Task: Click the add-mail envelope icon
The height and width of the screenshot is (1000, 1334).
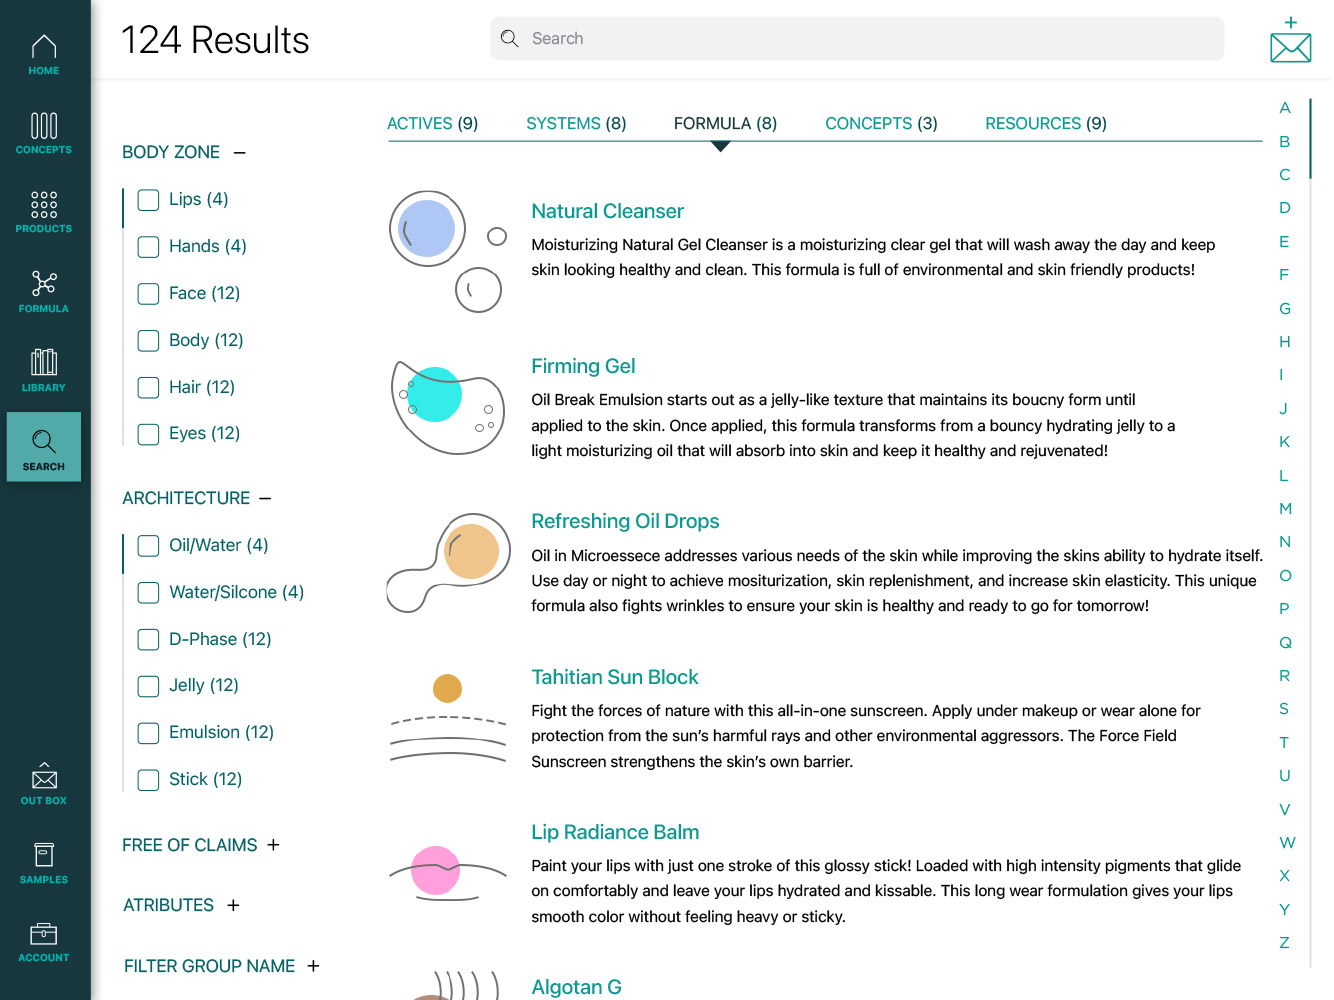Action: coord(1290,40)
